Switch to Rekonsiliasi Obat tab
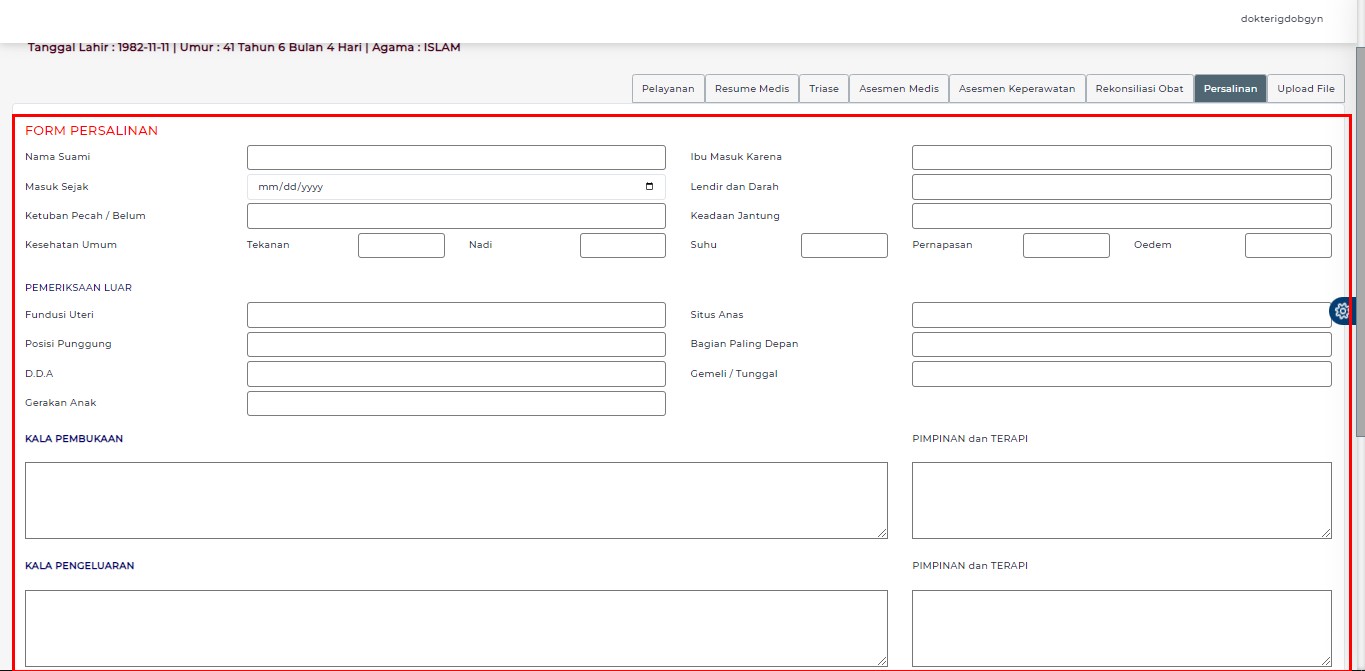 click(x=1139, y=89)
